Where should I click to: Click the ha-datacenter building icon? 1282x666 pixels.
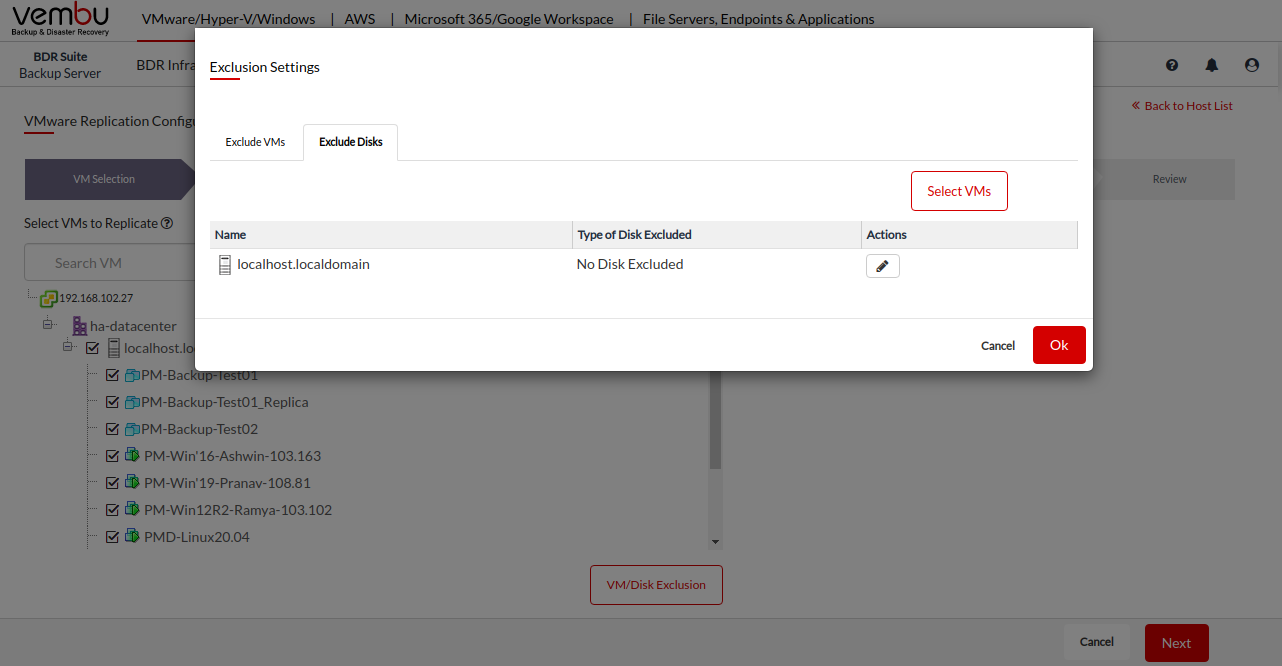(x=79, y=326)
